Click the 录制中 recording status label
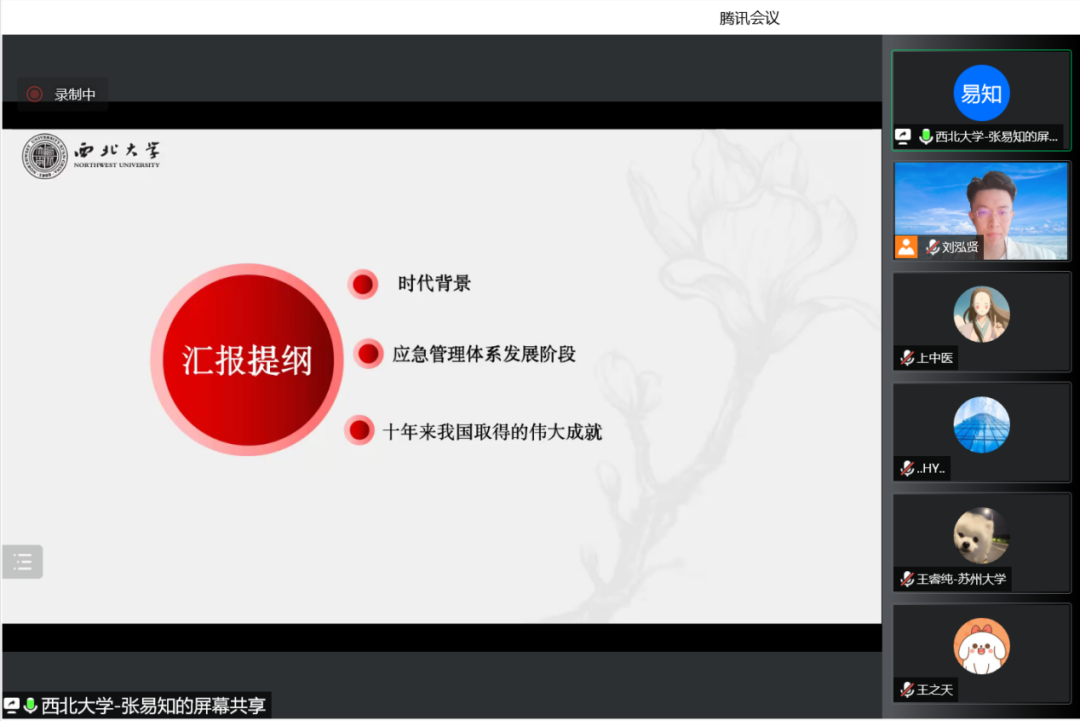Screen dimensions: 1080x721 [75, 94]
